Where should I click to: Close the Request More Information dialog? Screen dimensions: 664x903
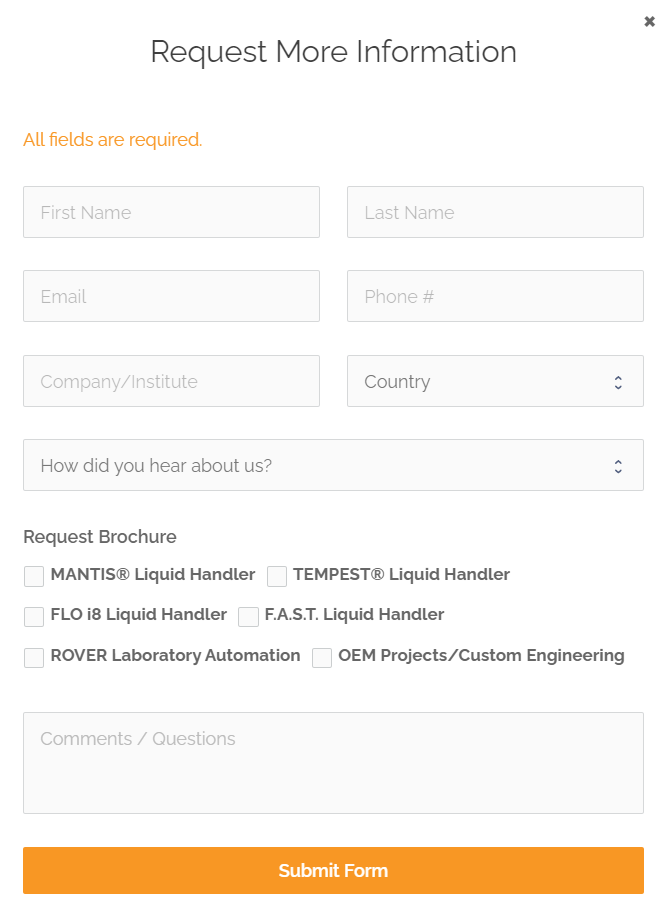pos(649,22)
